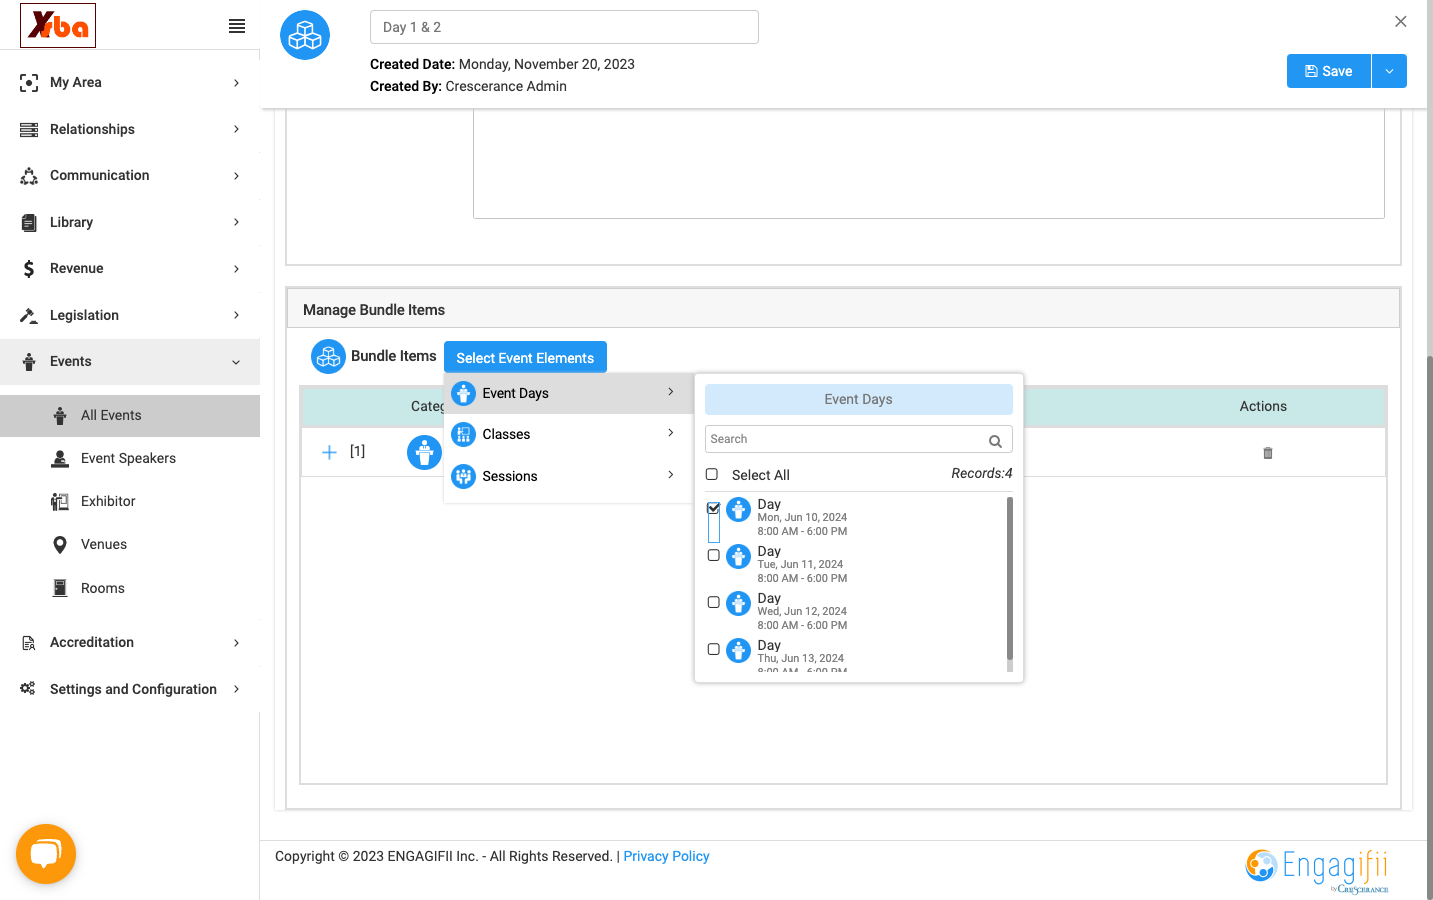Click the Xba logo
This screenshot has height=900, width=1433.
(58, 25)
